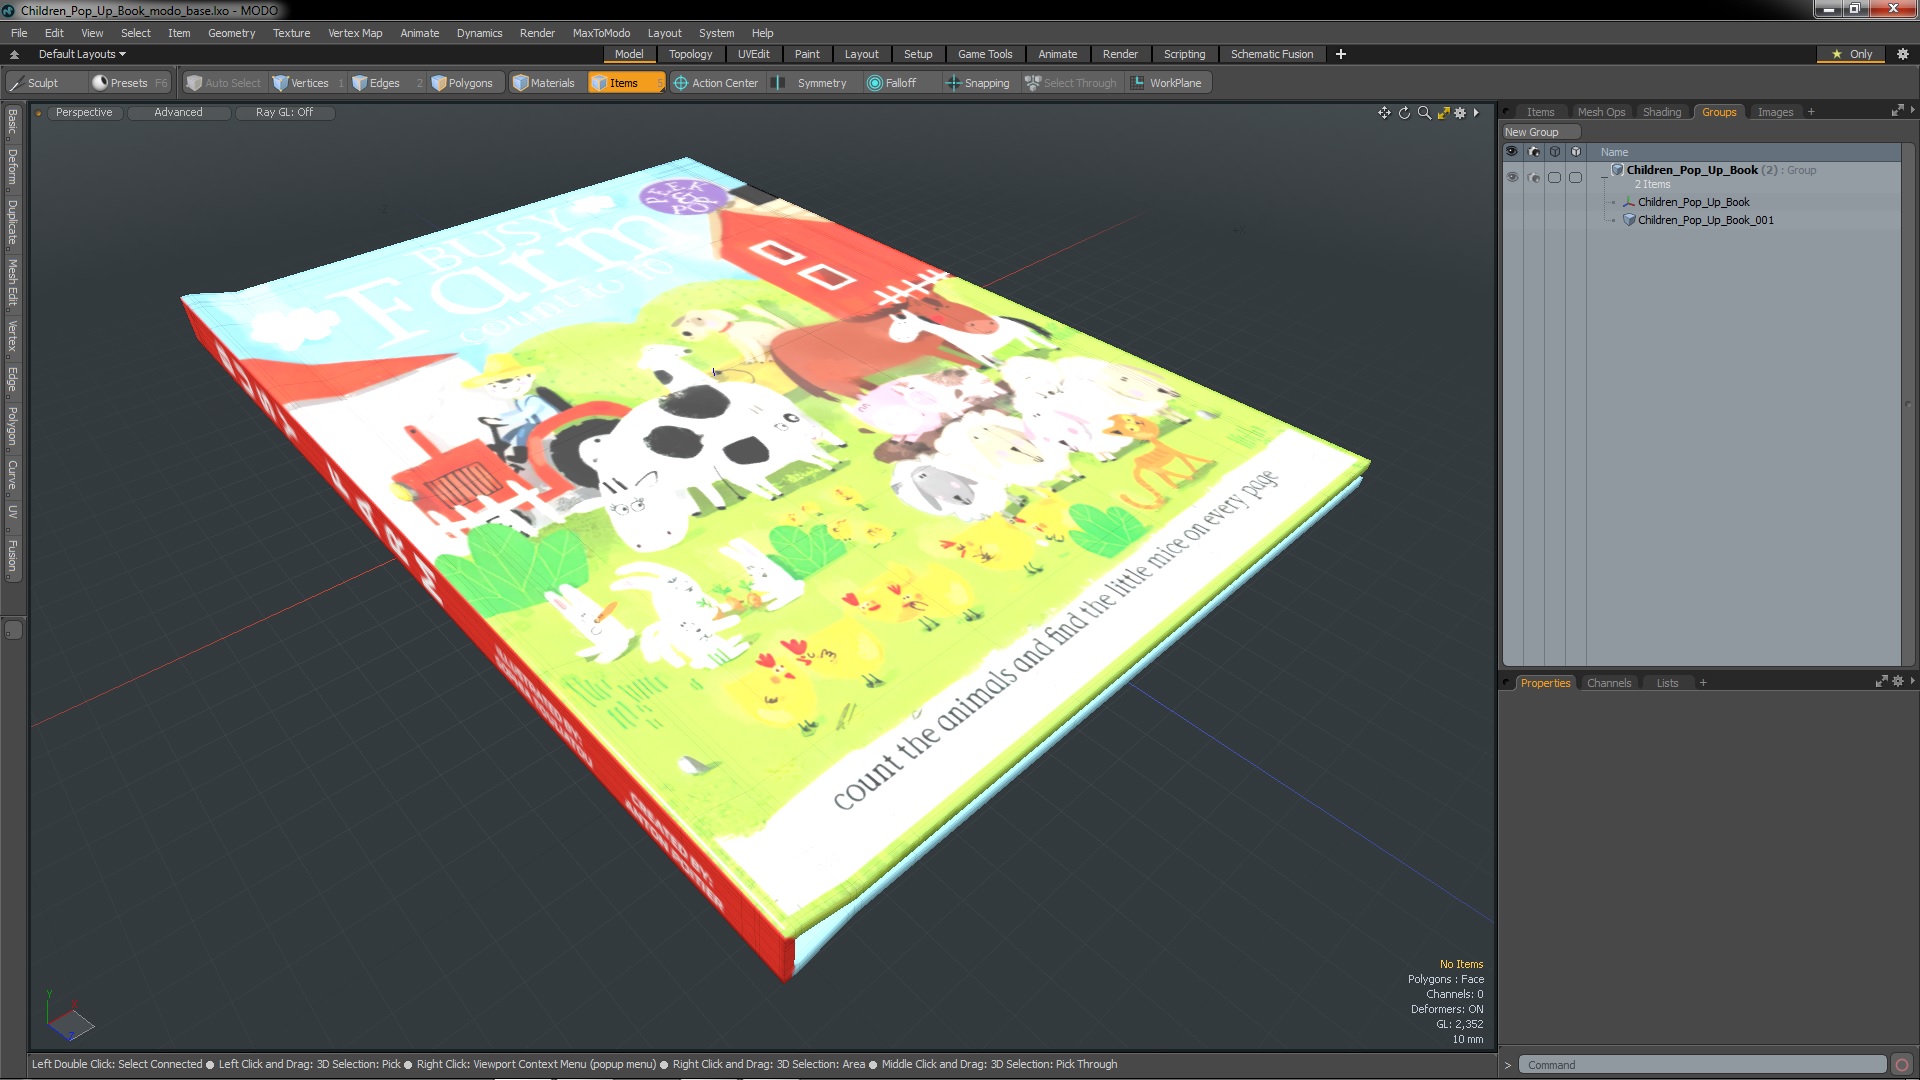1920x1080 pixels.
Task: Click the arrow at Properties panel top-right
Action: pyautogui.click(x=1912, y=681)
